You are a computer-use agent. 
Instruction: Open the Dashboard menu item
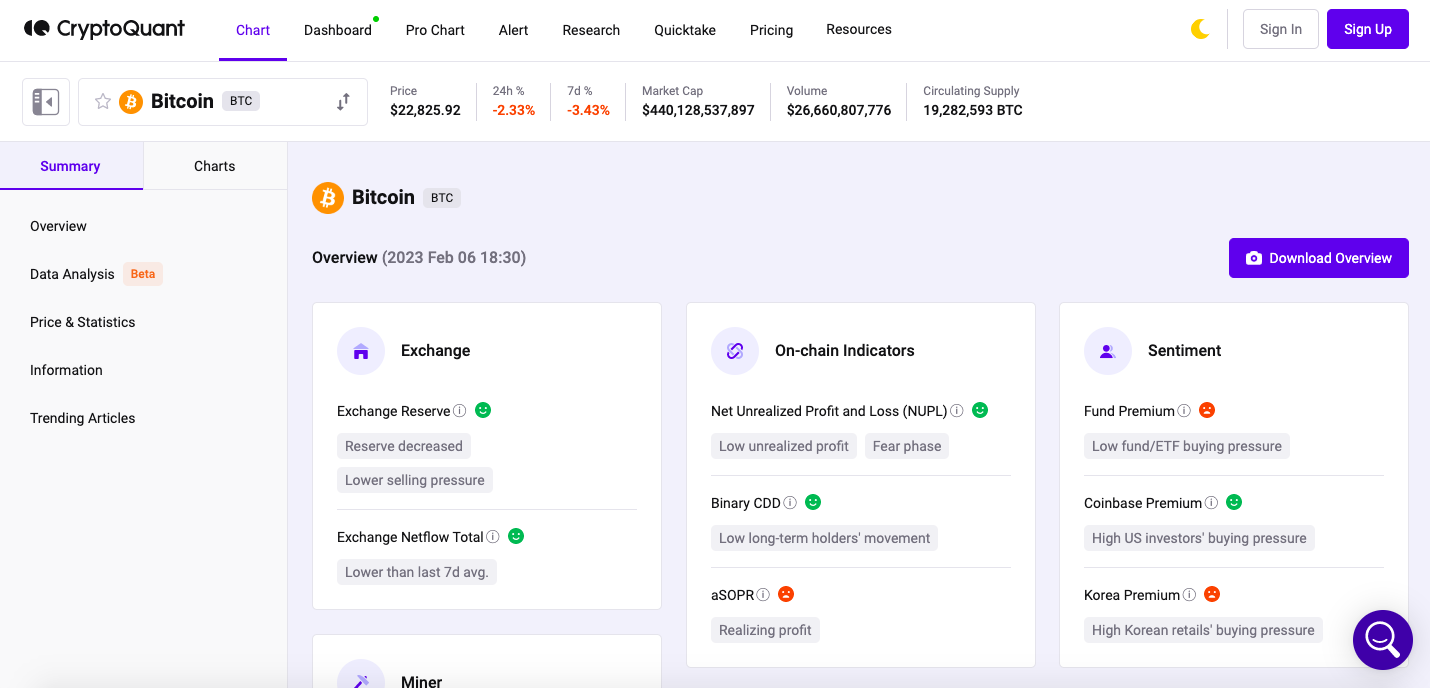pos(337,30)
